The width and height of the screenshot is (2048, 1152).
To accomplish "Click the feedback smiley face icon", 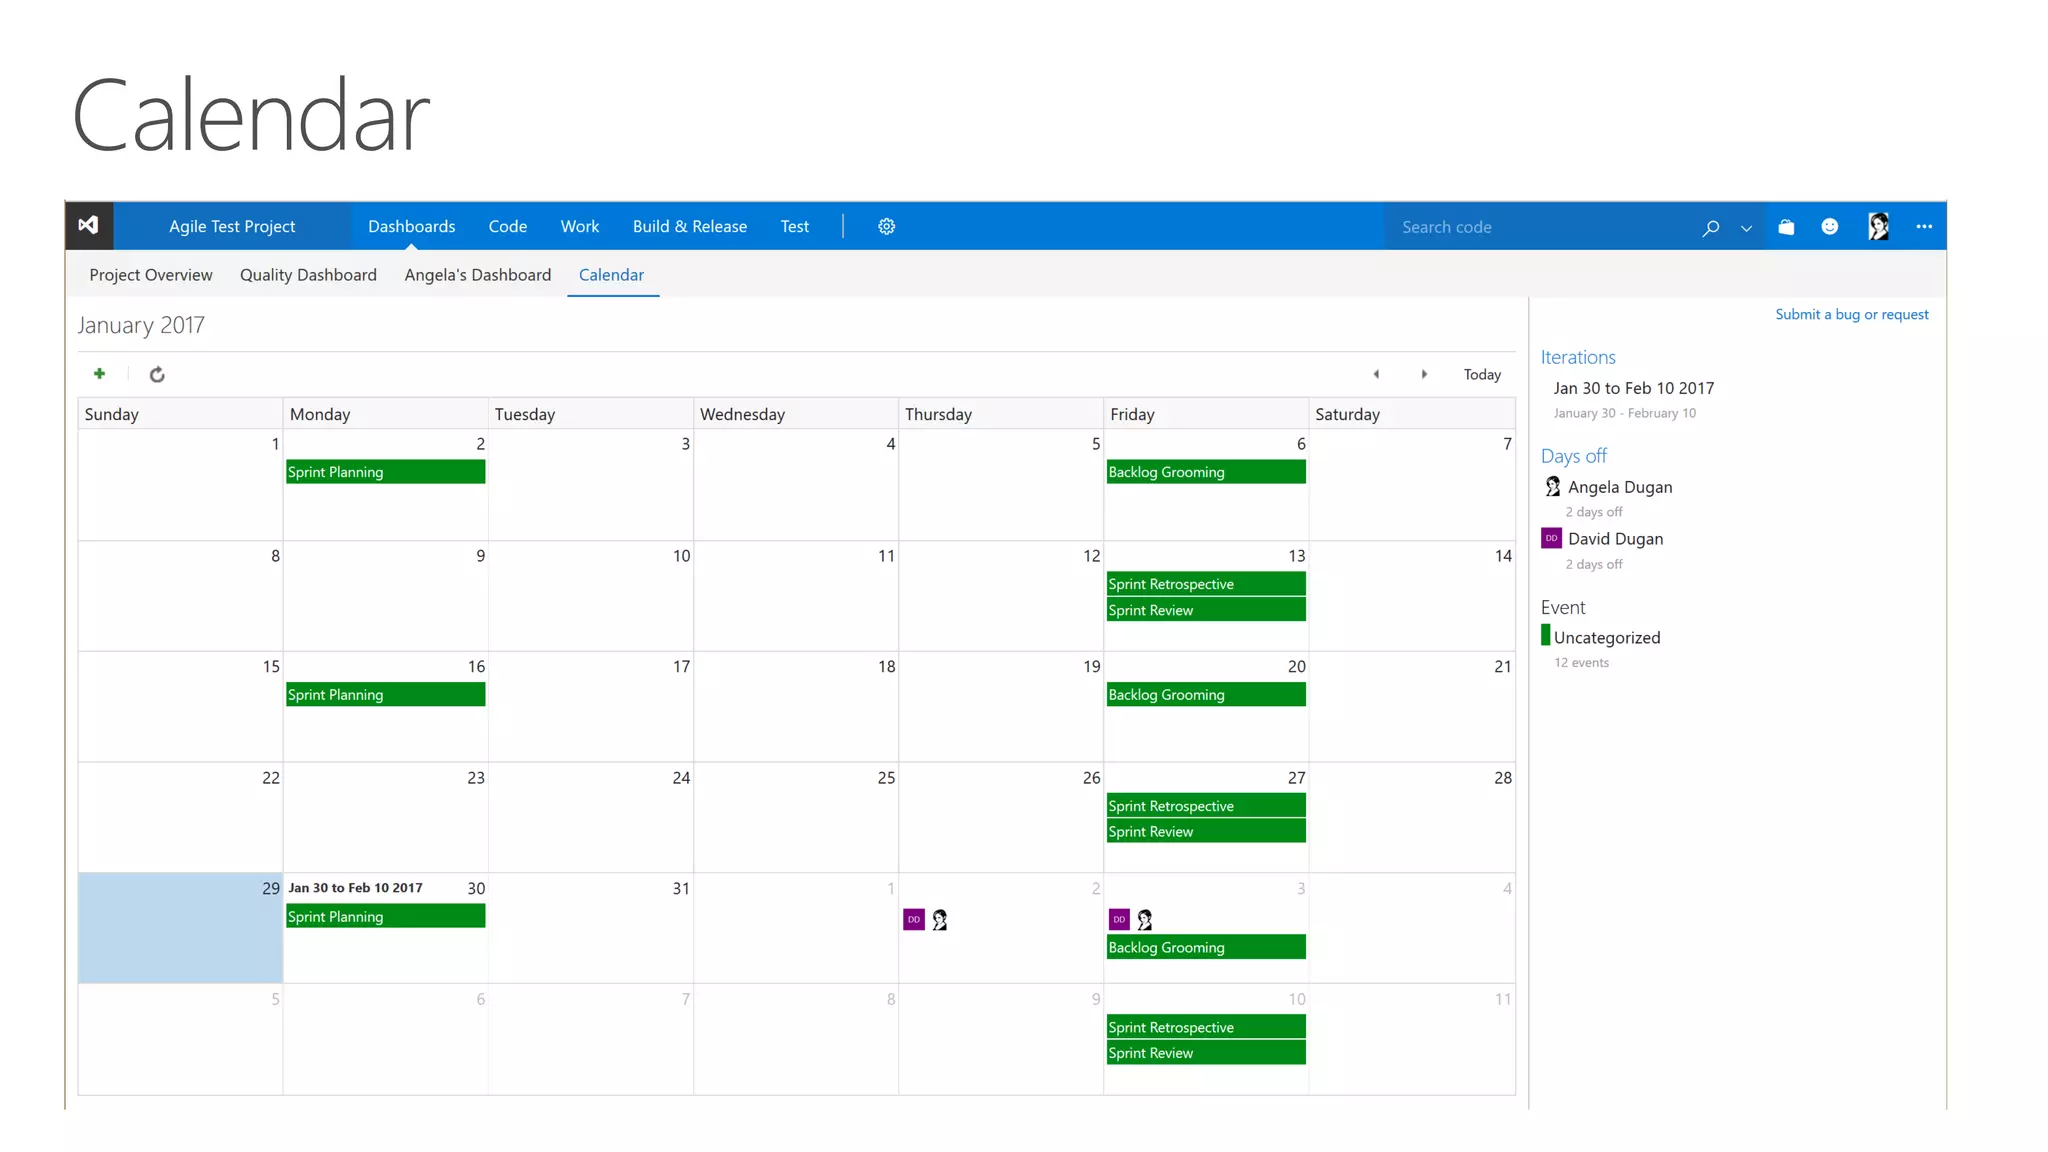I will point(1829,227).
